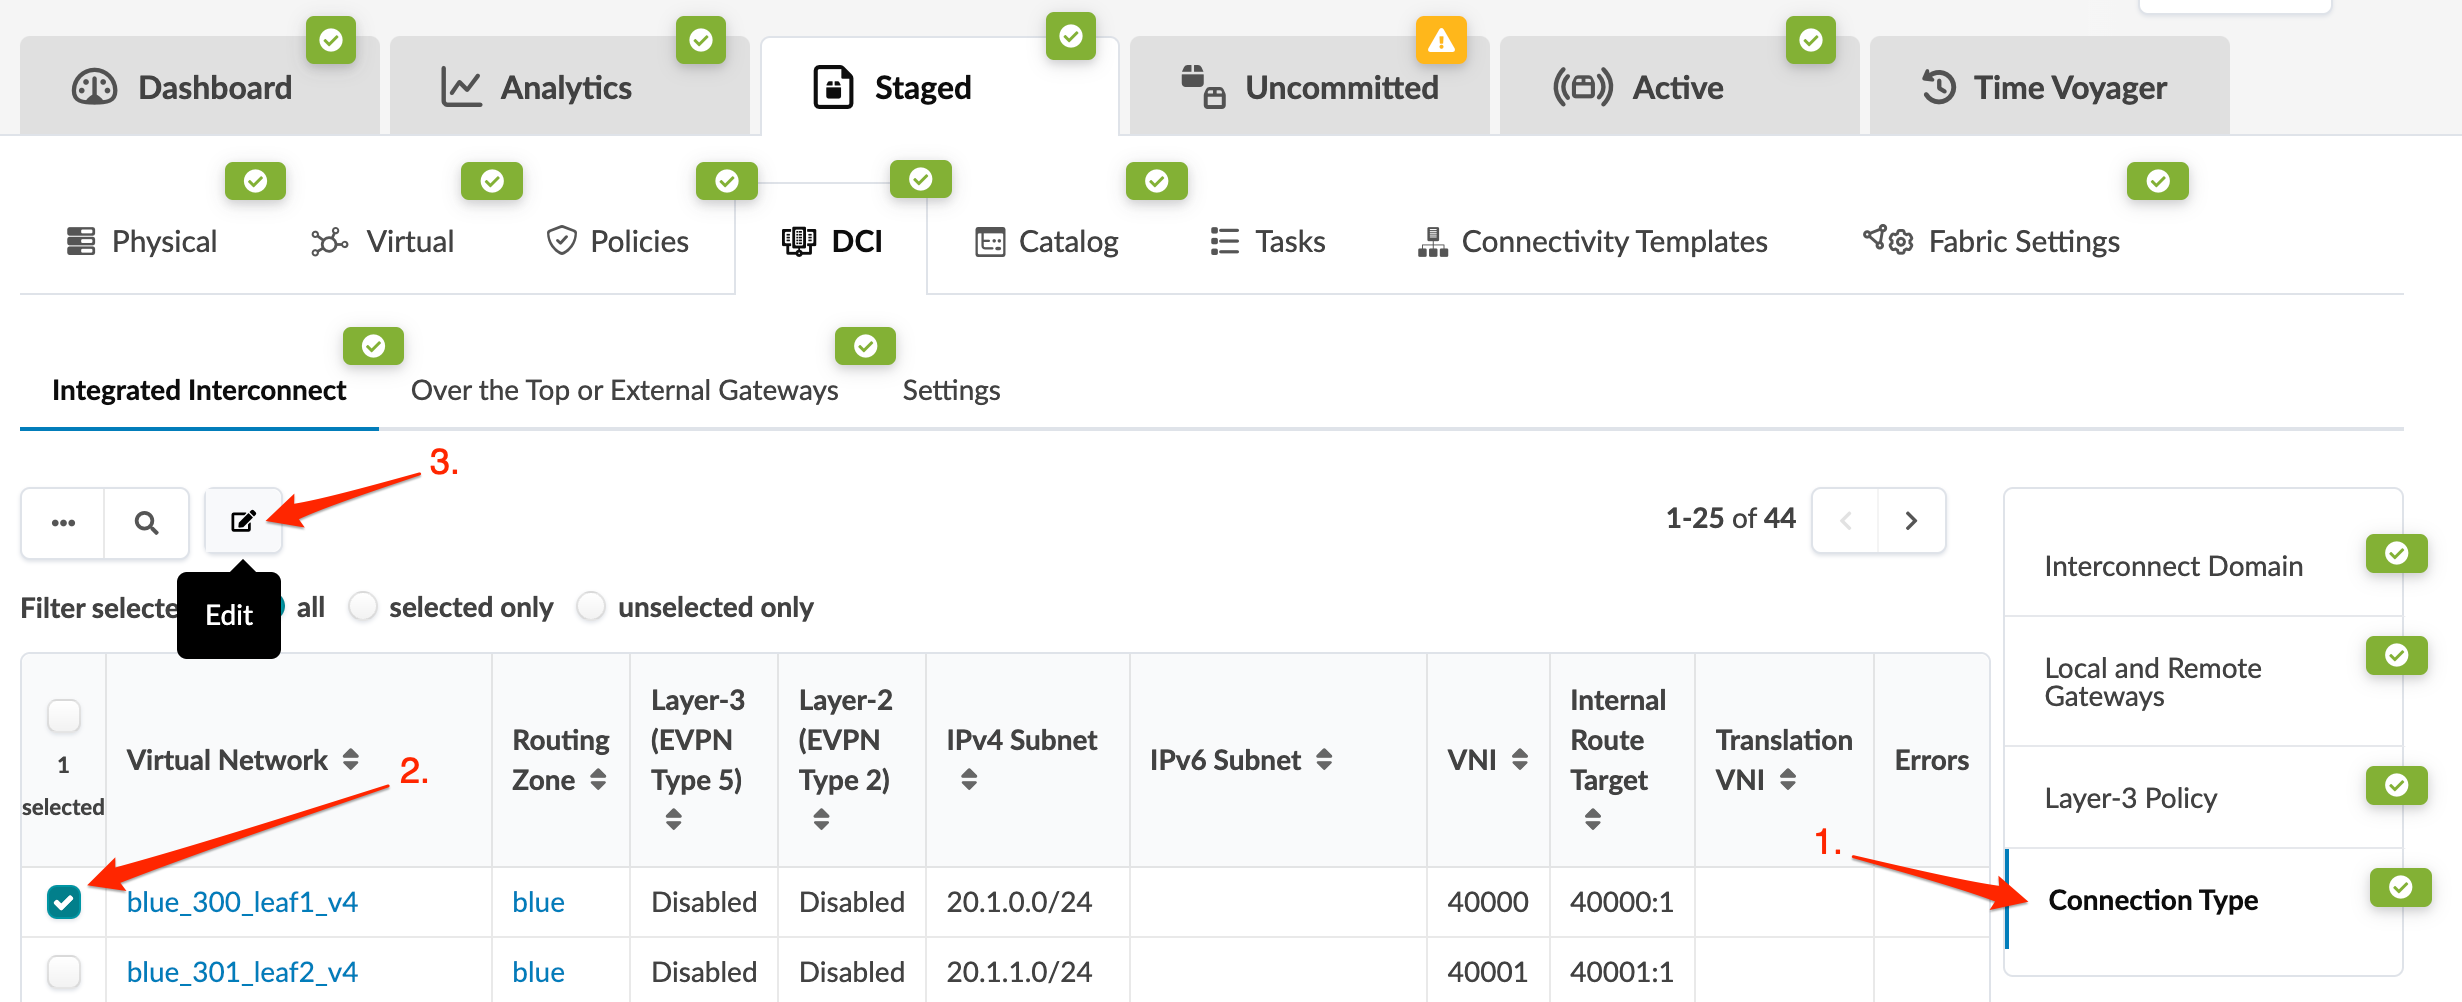Open the blue routing zone link in first row
Viewport: 2462px width, 1002px height.
[538, 902]
